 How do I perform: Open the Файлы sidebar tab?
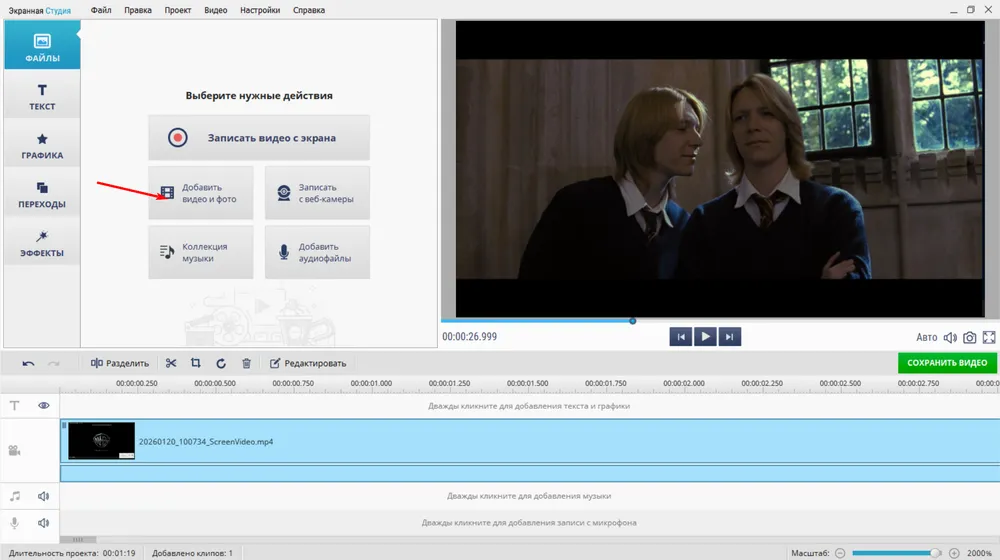click(42, 45)
